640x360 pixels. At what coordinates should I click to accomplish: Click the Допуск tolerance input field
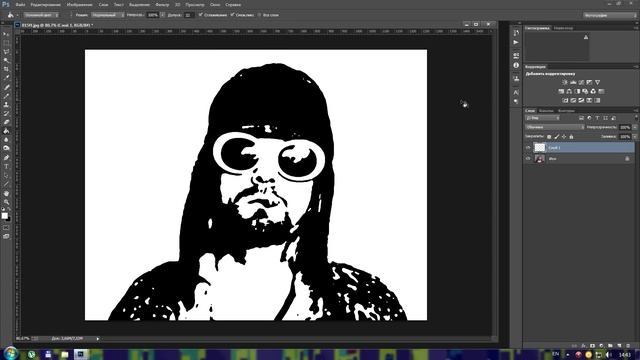(x=188, y=15)
